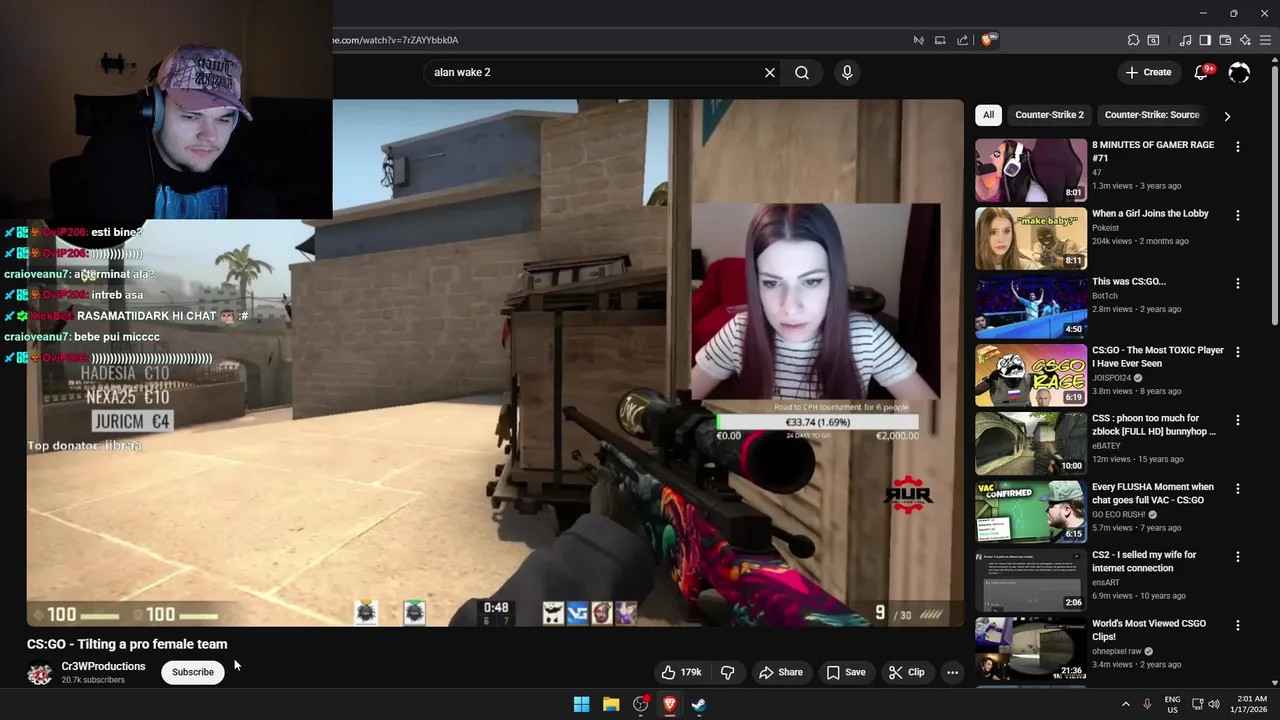Click the autoplay-blocked icon in the address bar

(x=918, y=40)
